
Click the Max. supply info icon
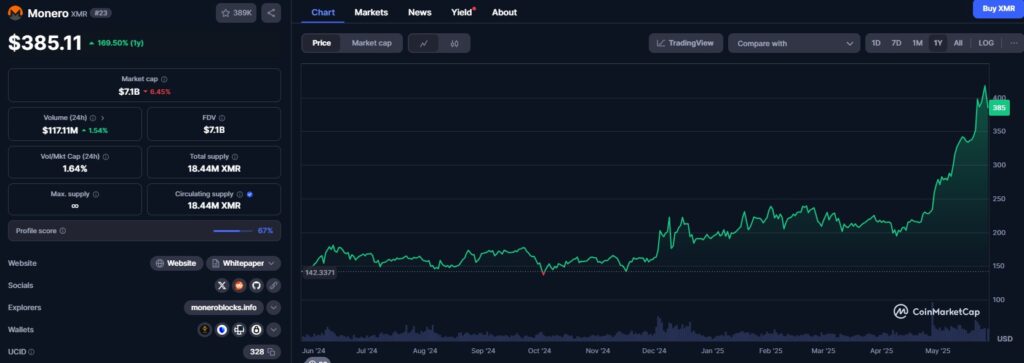96,195
